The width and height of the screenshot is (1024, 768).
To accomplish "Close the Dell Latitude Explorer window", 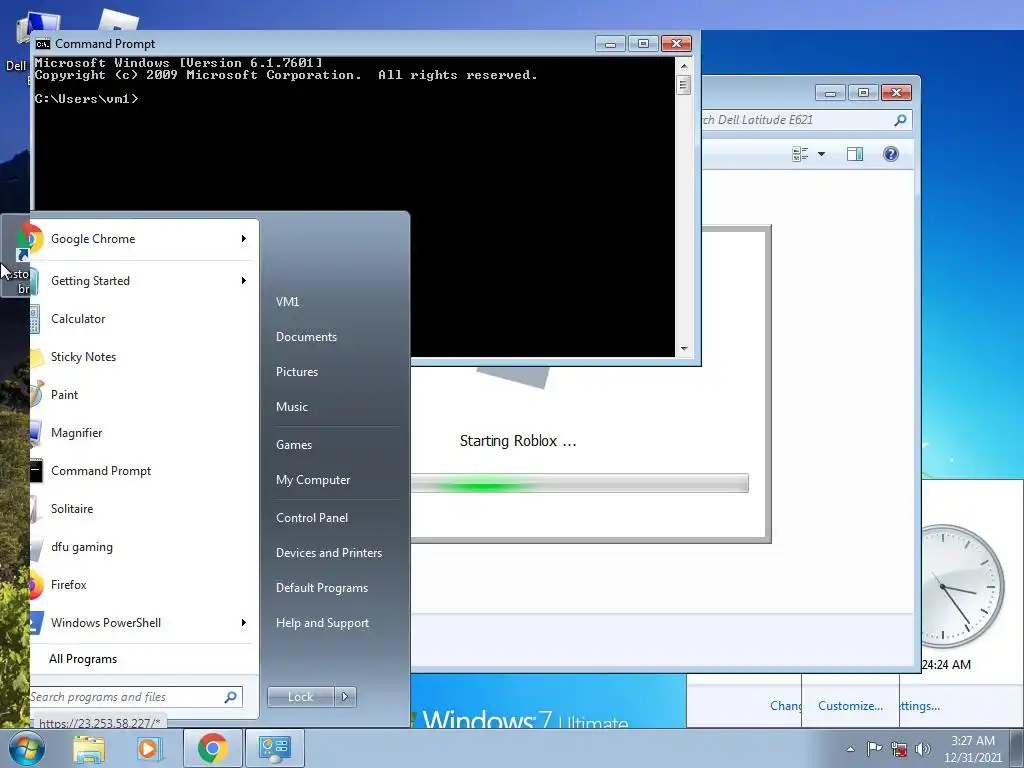I will 897,93.
